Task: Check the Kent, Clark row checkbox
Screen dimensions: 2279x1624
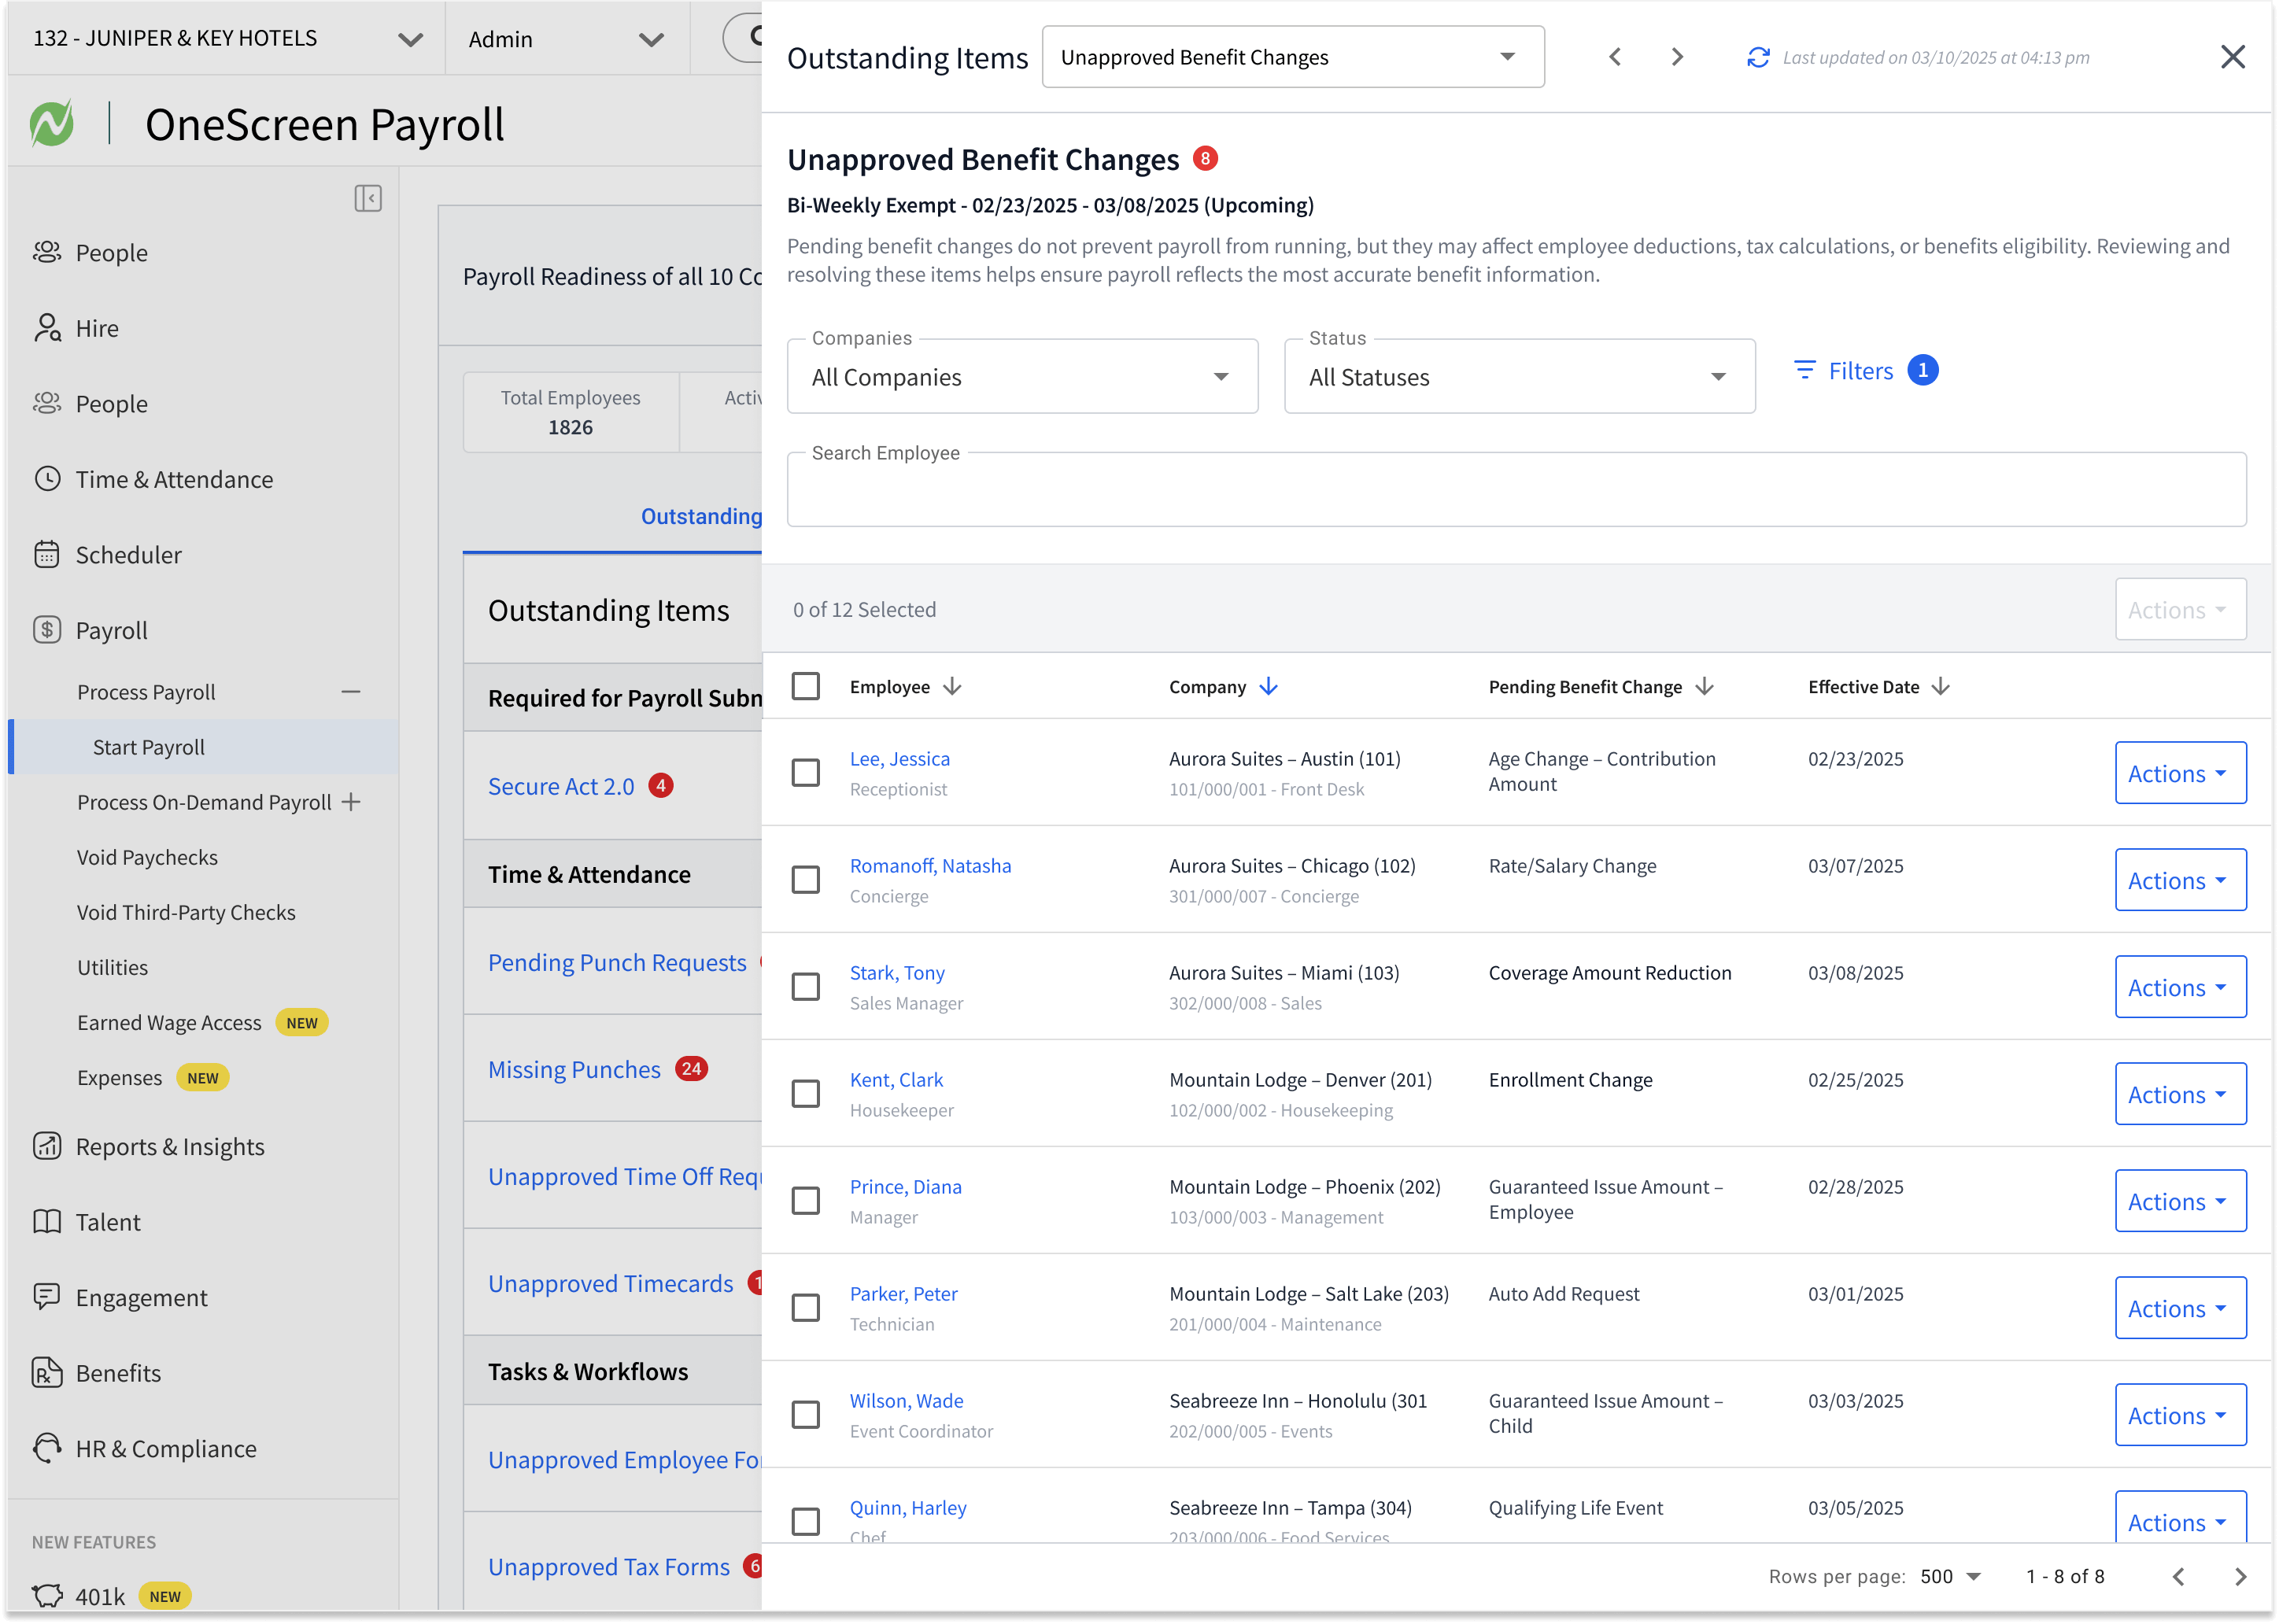Action: (x=805, y=1093)
